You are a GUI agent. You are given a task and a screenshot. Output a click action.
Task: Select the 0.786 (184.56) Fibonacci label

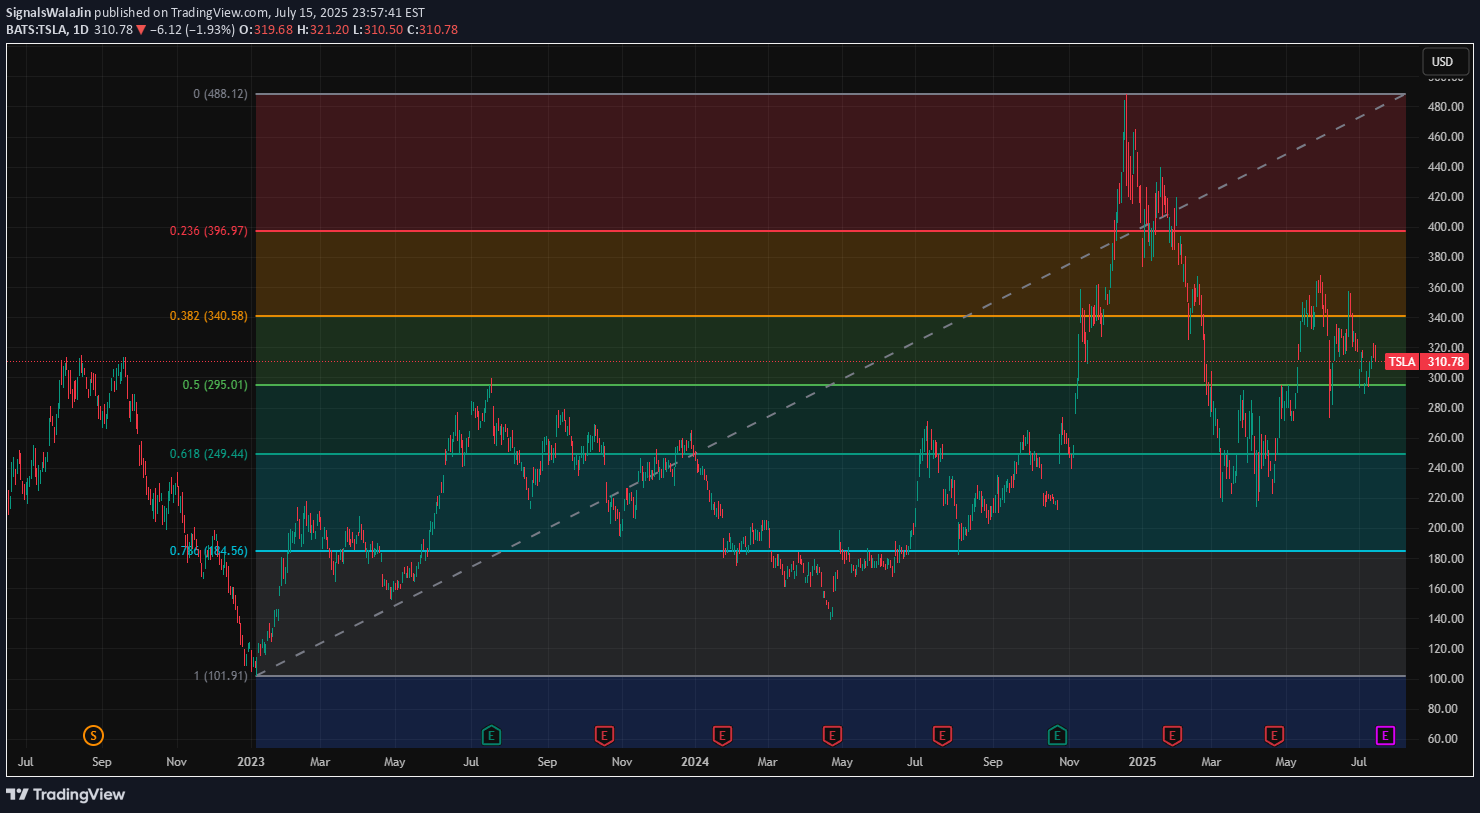(208, 551)
